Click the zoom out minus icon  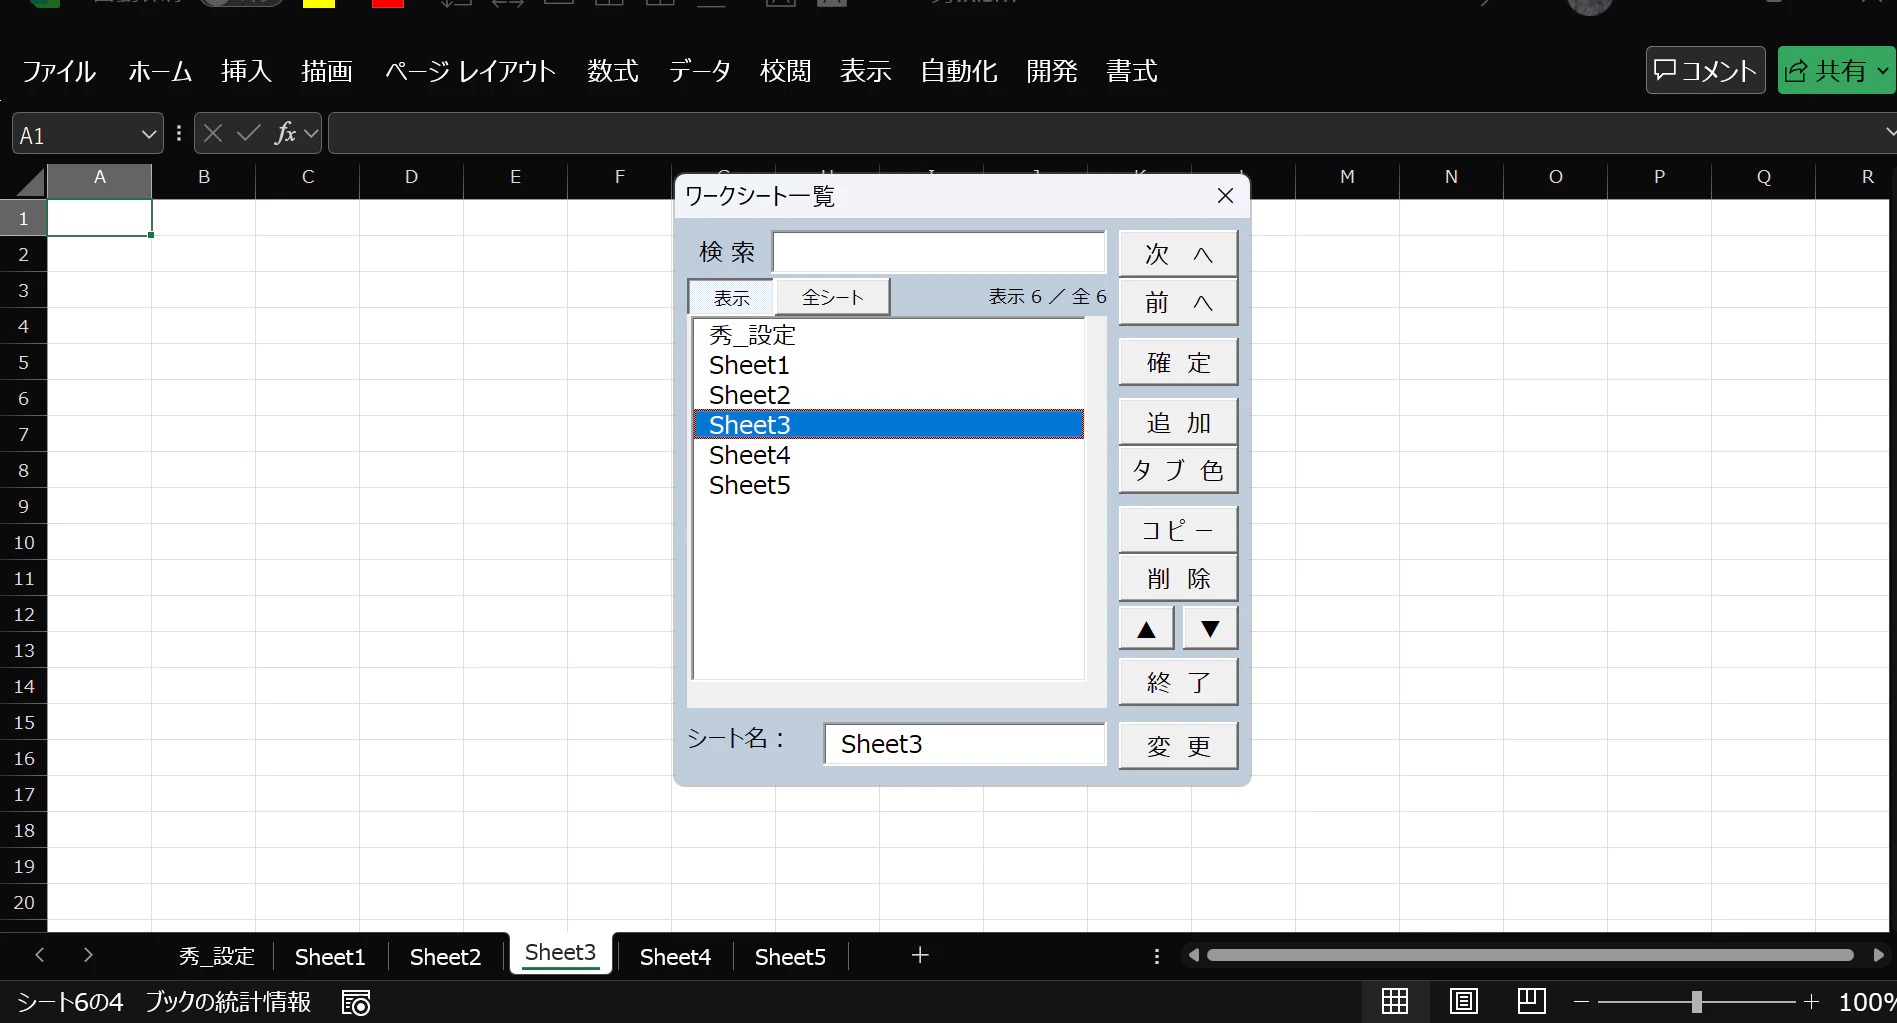(x=1581, y=1001)
